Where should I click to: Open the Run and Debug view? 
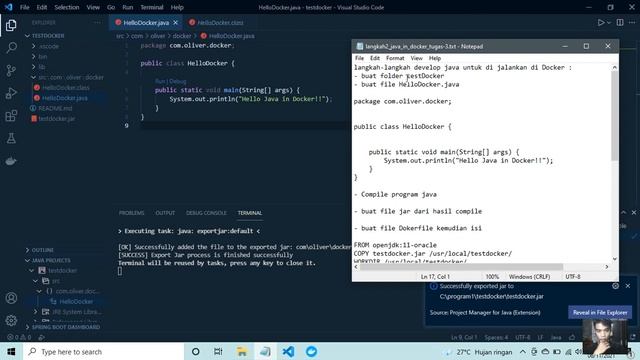pyautogui.click(x=11, y=93)
